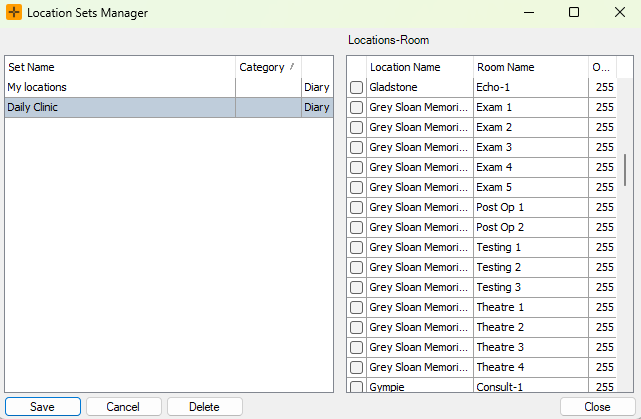Click the Gladstone location name cell
This screenshot has width=641, height=419.
click(420, 87)
